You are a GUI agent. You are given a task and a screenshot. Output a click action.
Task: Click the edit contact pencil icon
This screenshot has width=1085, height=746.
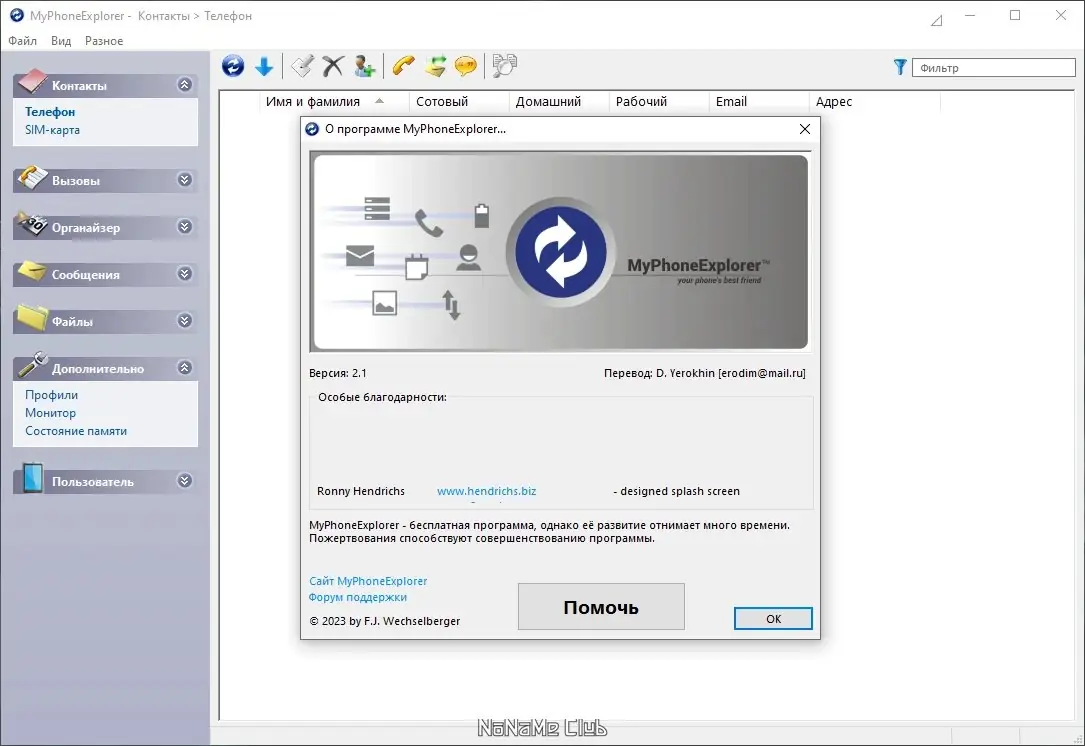pyautogui.click(x=302, y=66)
